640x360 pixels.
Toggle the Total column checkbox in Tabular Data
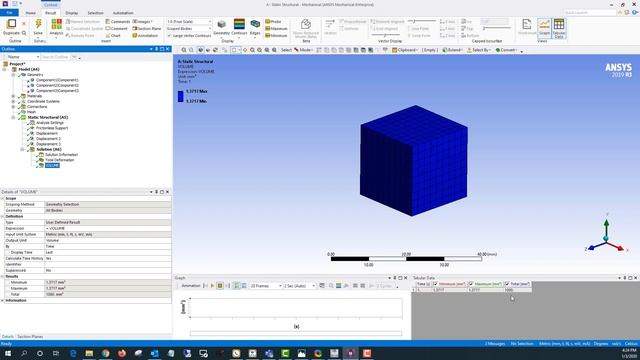pos(507,284)
